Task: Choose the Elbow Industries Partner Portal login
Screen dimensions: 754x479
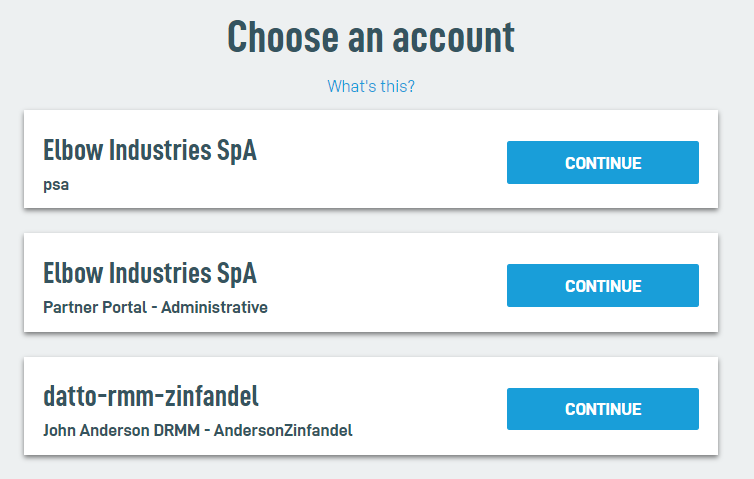Action: (x=602, y=286)
